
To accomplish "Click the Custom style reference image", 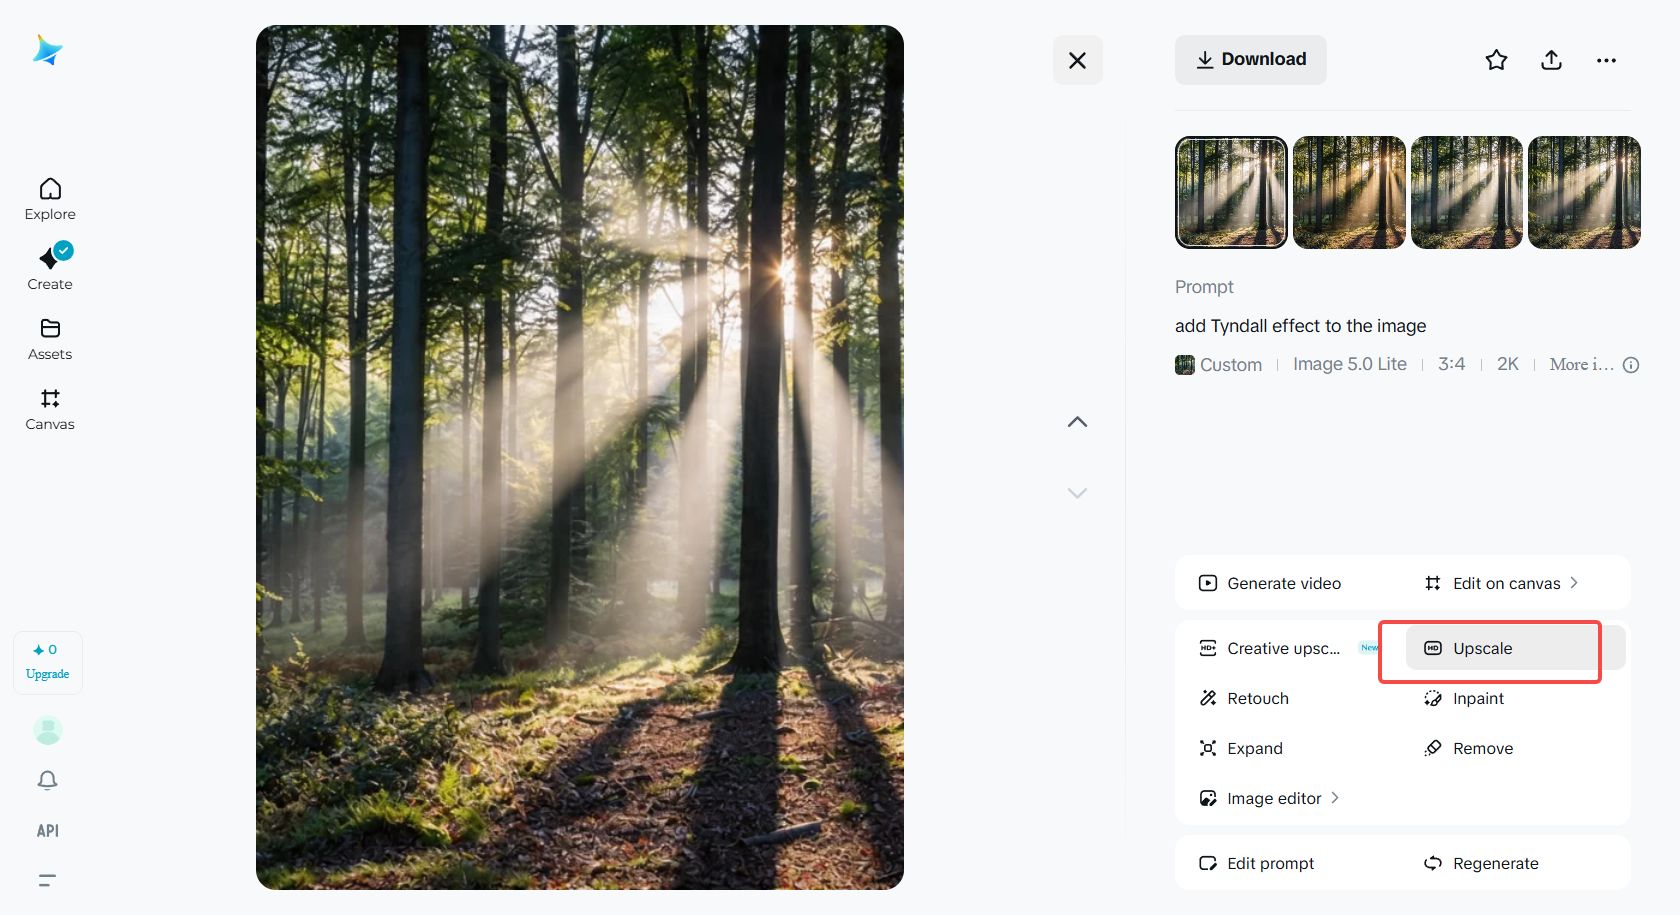I will click(x=1185, y=365).
